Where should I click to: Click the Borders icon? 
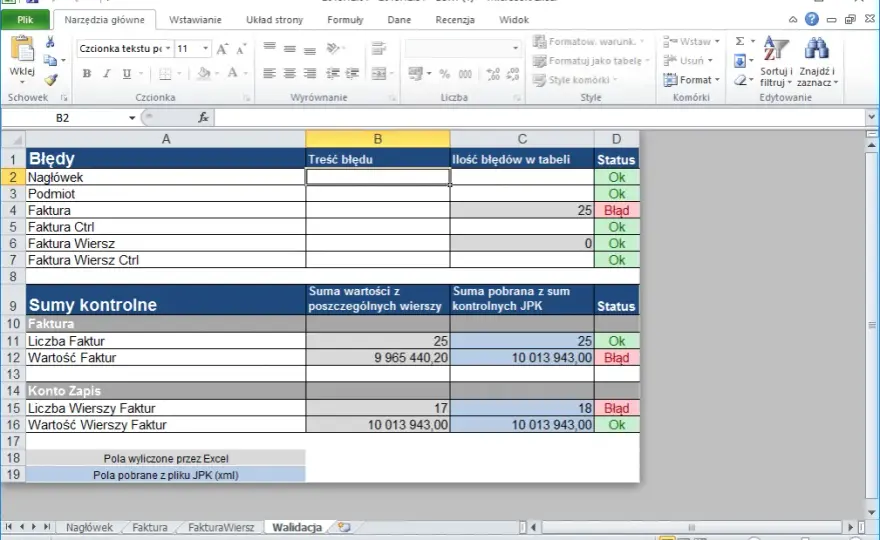tap(165, 74)
